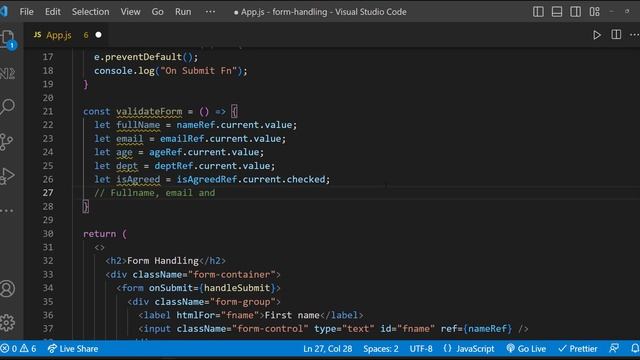Screen dimensions: 640x360
Task: Click the fullName variable
Action: pos(138,125)
